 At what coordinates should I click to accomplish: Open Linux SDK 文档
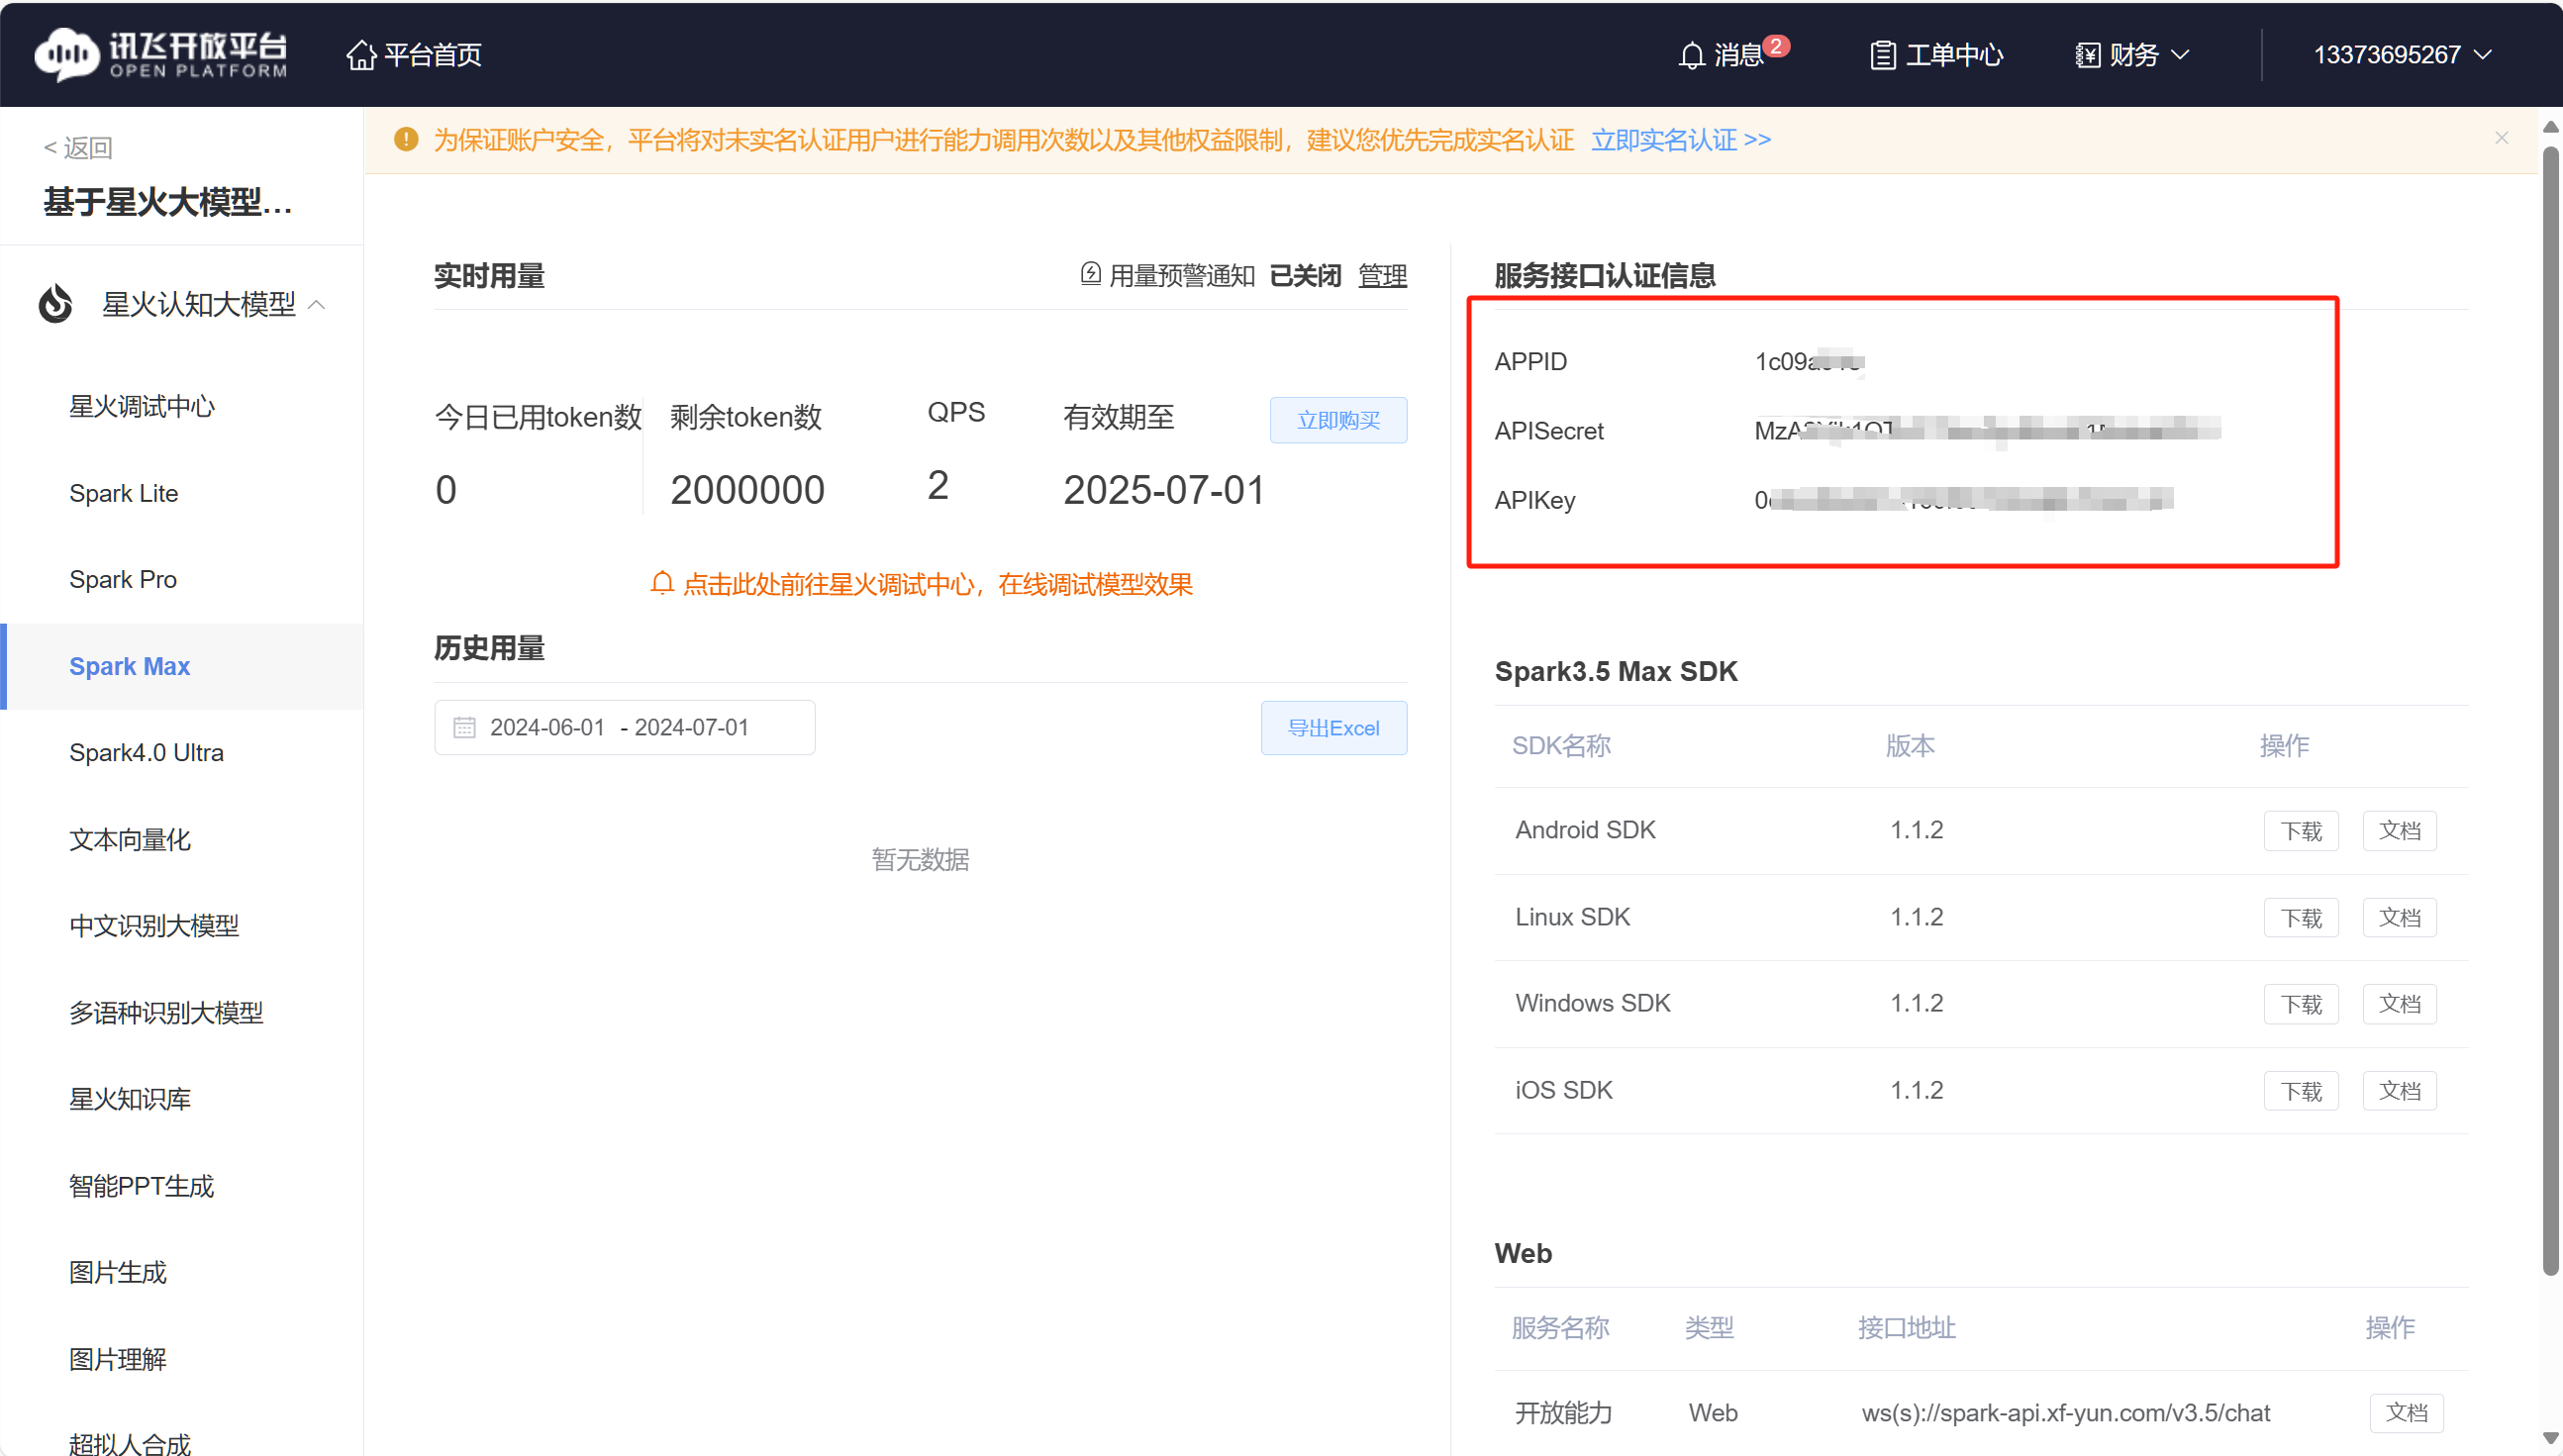2399,918
